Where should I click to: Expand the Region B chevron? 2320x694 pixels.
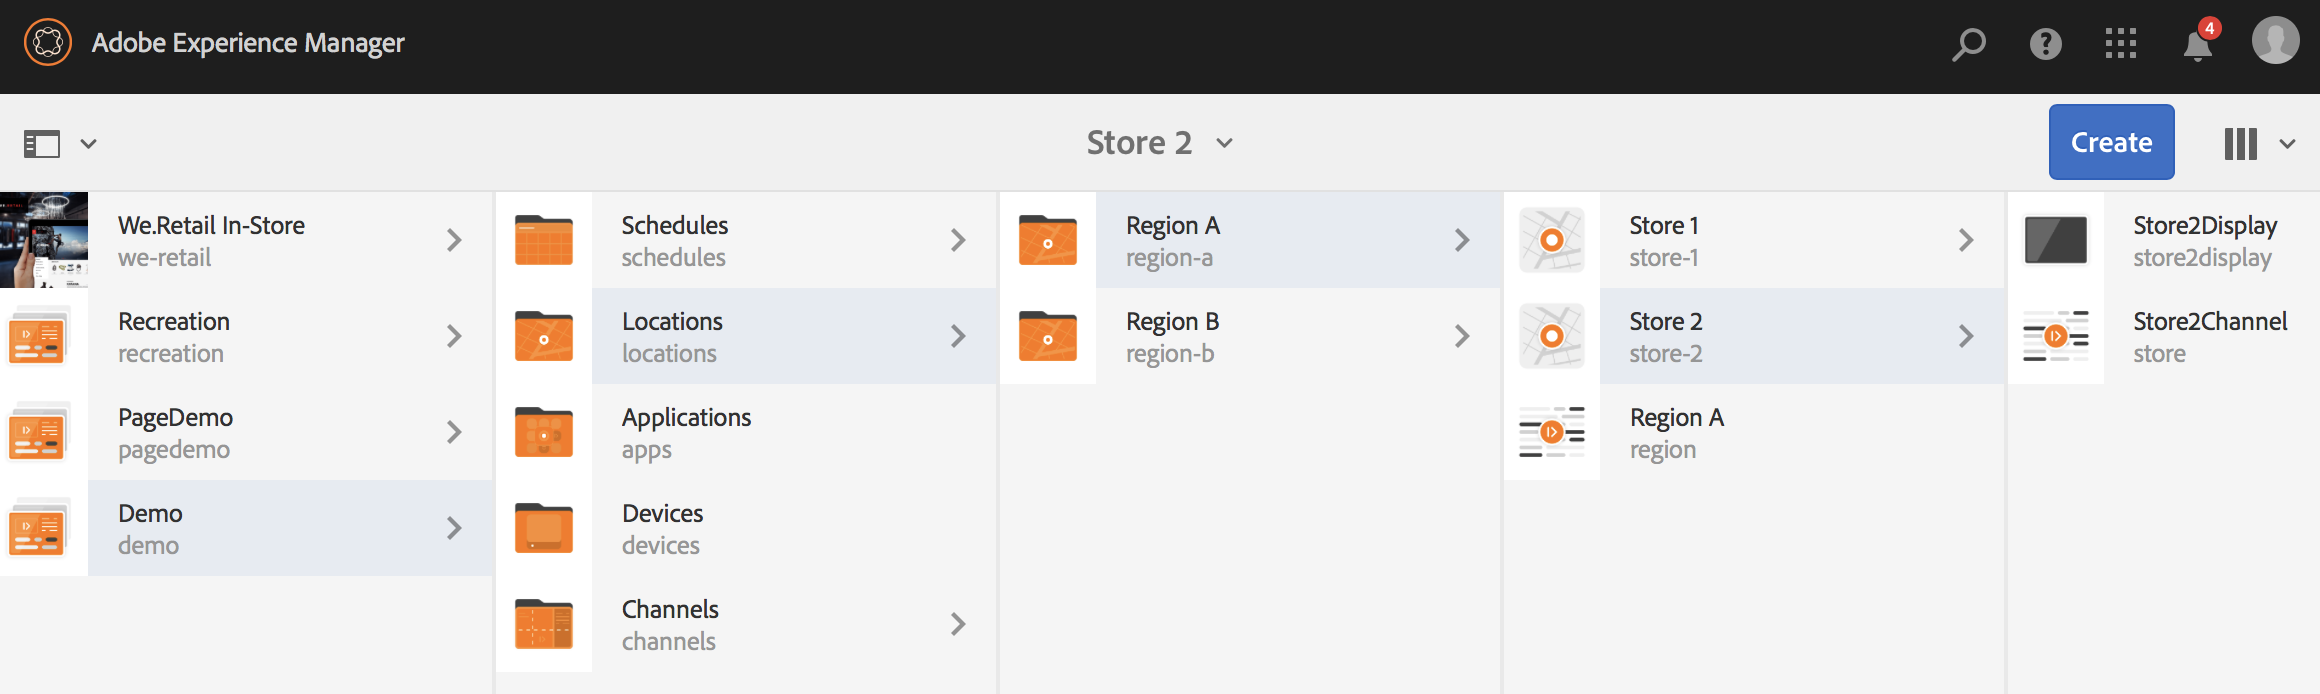tap(1462, 336)
